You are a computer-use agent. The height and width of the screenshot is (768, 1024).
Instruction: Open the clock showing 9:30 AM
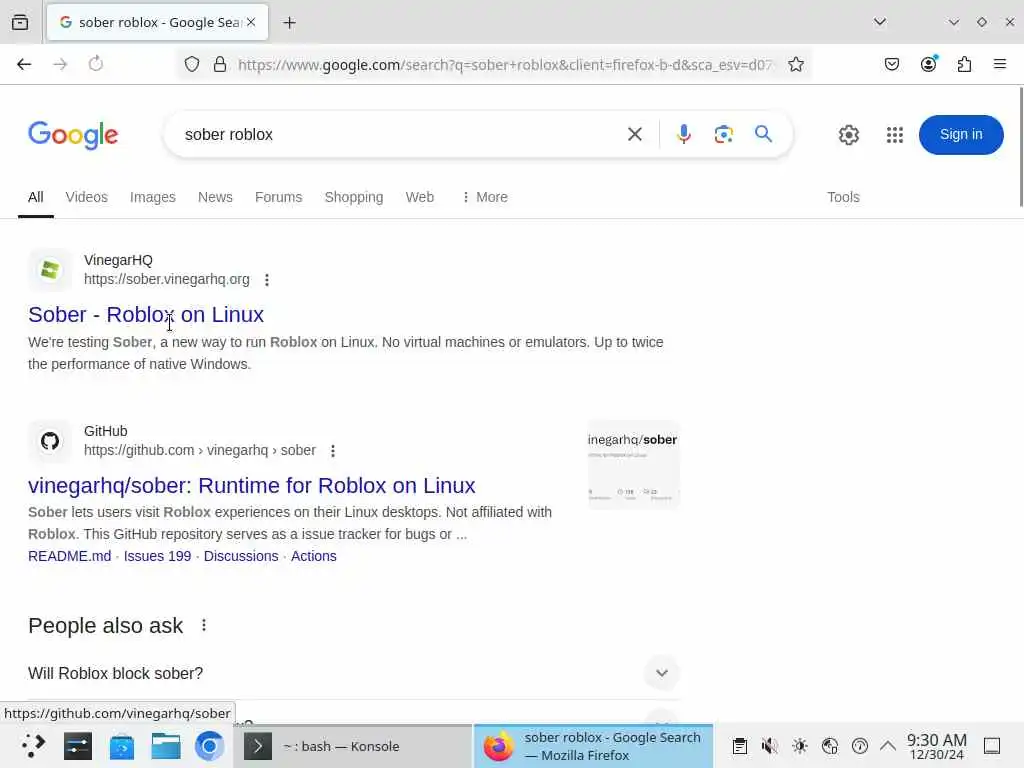936,746
